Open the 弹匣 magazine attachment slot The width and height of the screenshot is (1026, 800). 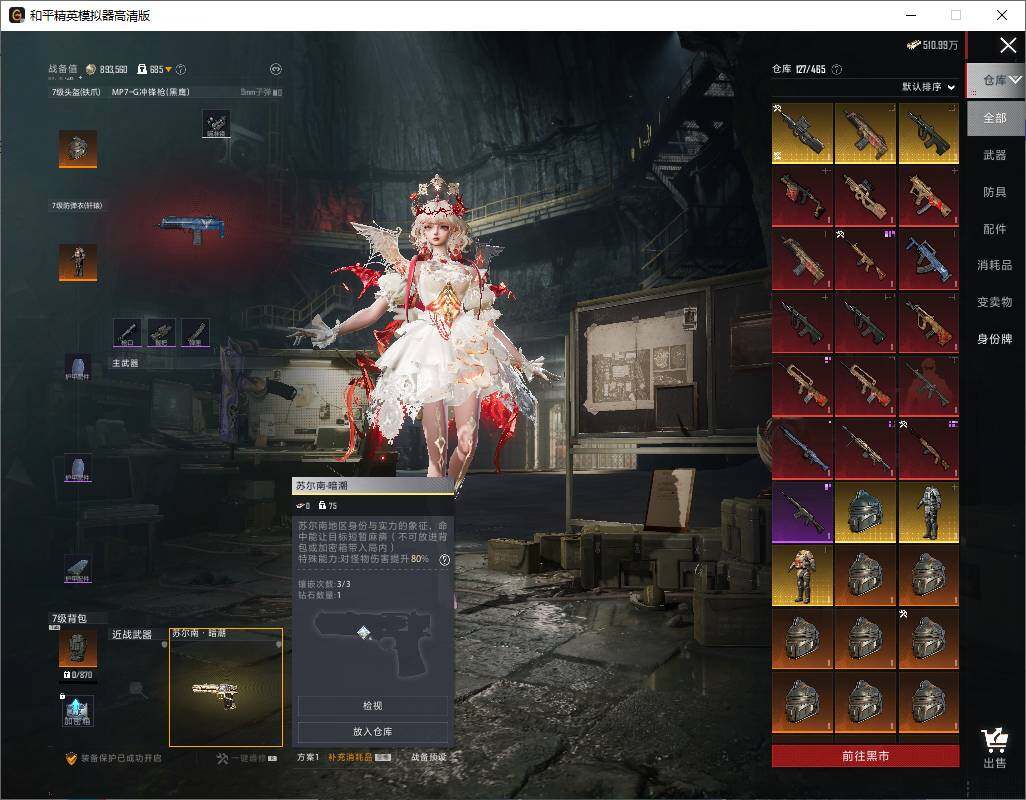[x=195, y=332]
